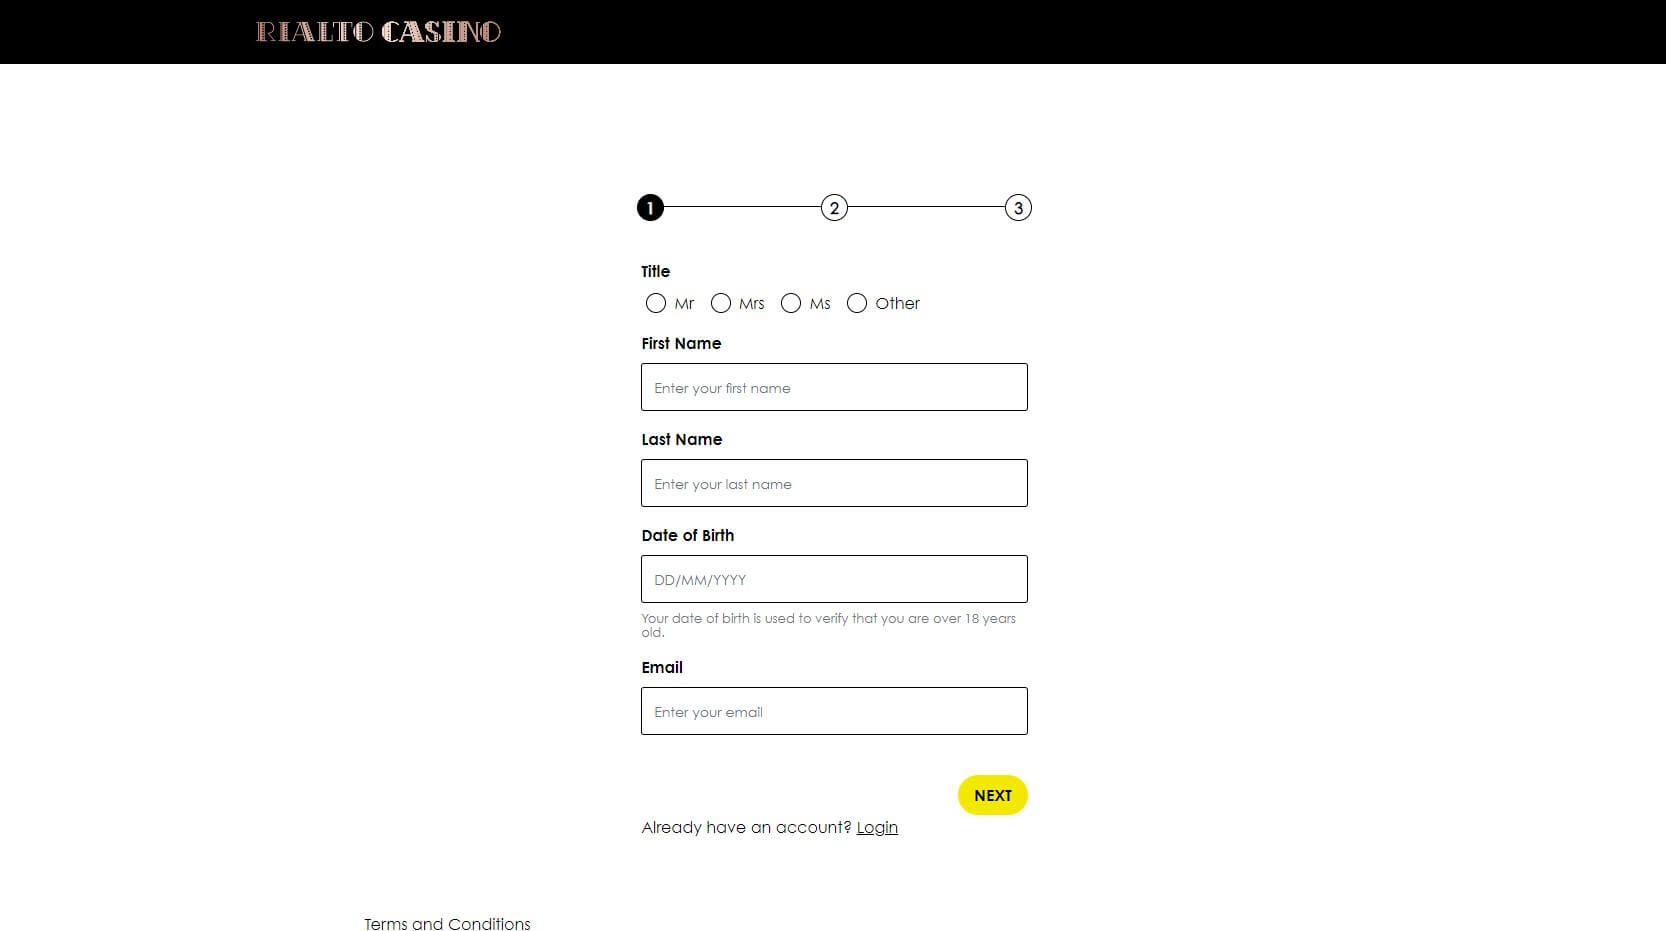Select the Ms title option

coord(791,303)
